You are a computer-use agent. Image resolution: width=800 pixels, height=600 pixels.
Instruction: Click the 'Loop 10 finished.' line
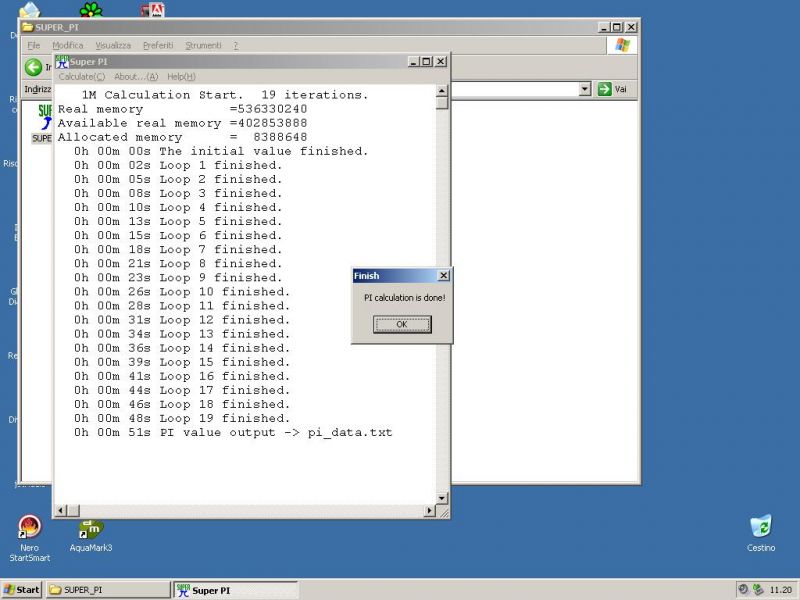[182, 292]
